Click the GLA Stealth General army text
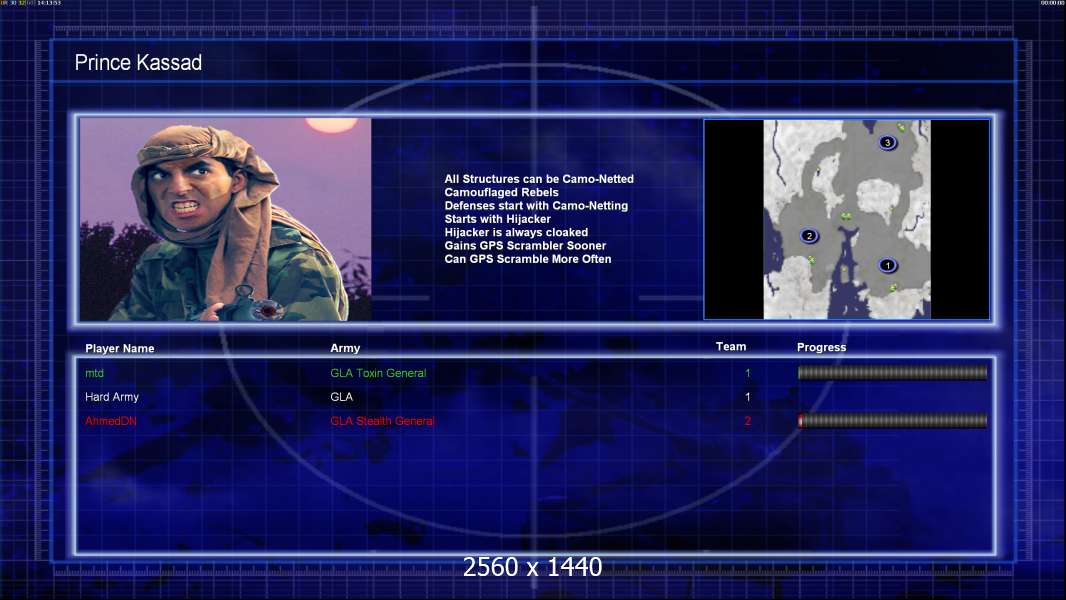 coord(382,421)
